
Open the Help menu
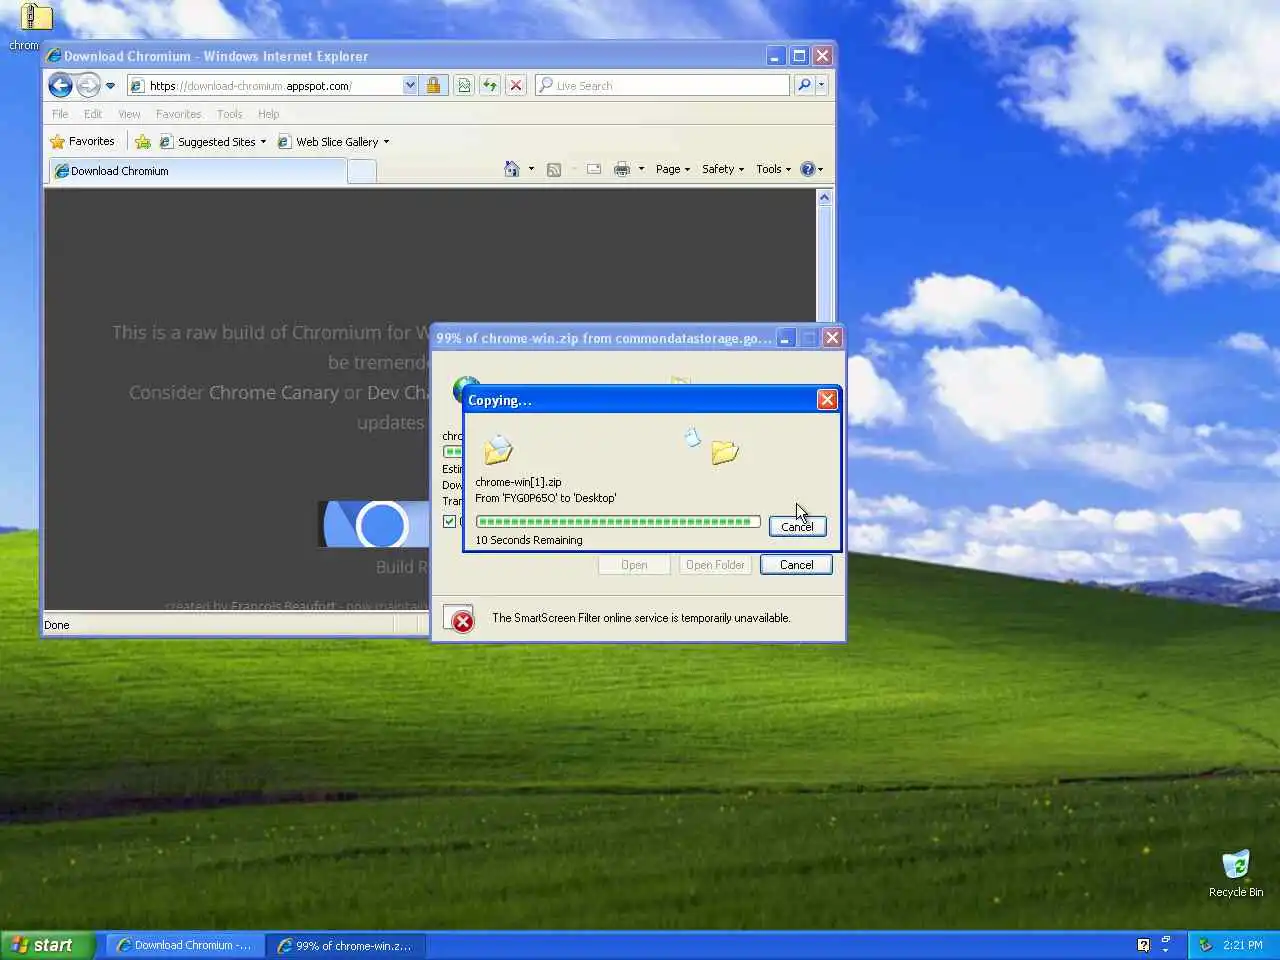(x=269, y=114)
